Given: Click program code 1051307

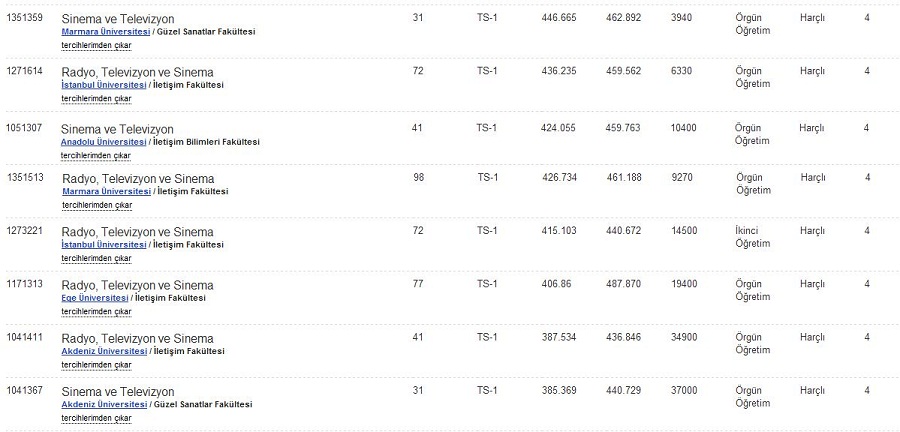Looking at the screenshot, I should coord(24,128).
